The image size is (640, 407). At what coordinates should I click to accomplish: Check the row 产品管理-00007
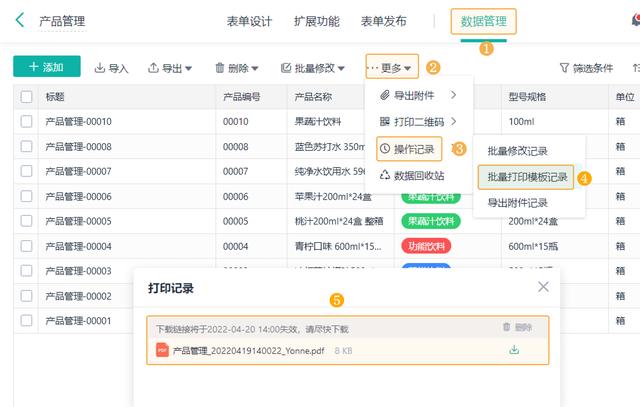pyautogui.click(x=27, y=171)
